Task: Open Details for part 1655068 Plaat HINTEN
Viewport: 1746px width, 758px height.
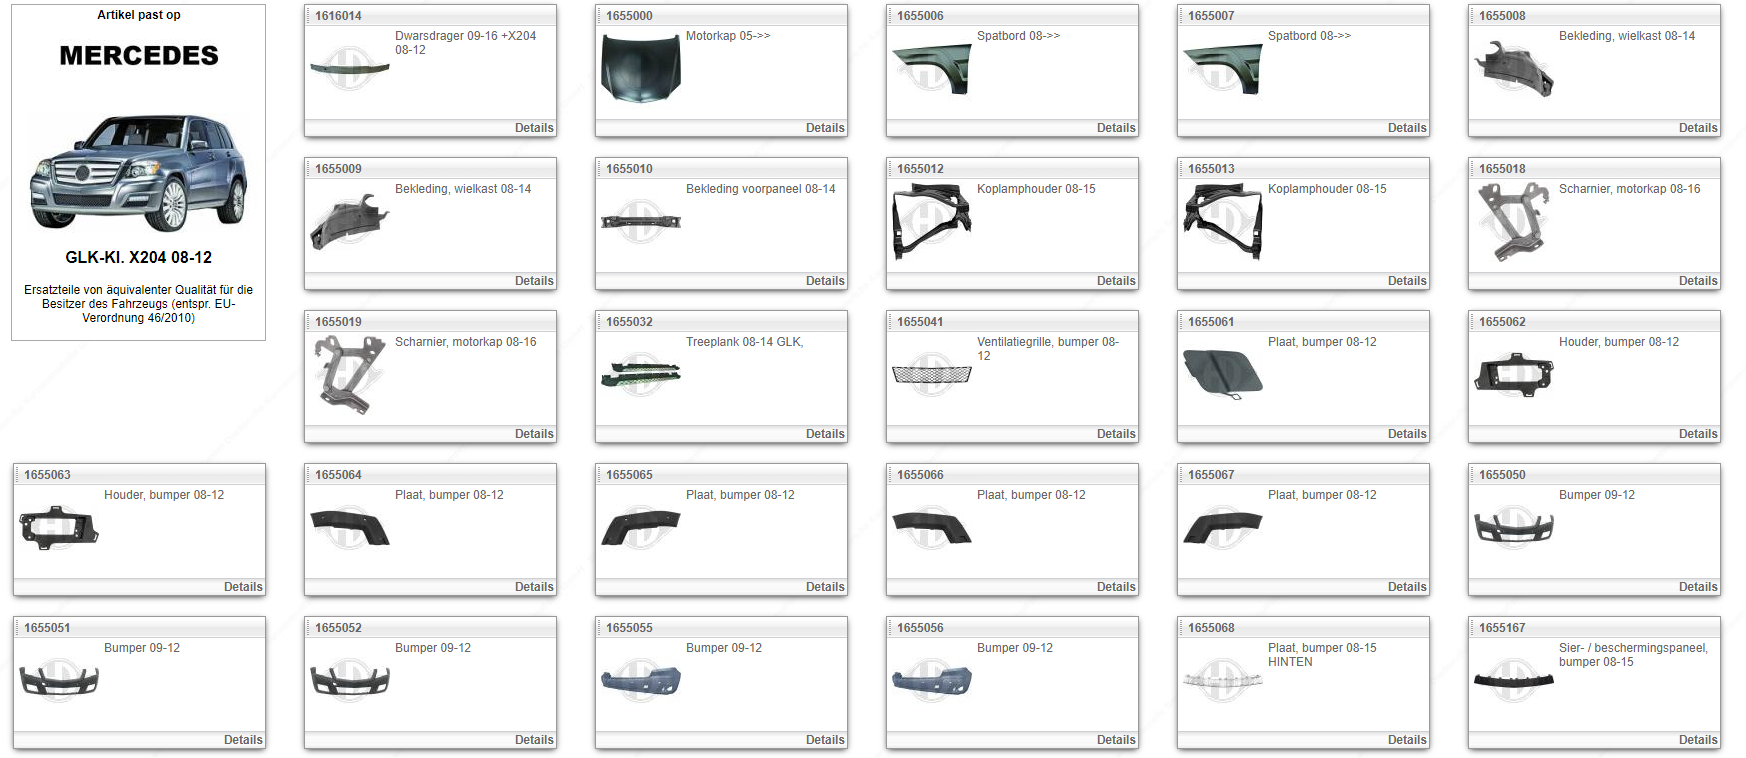Action: coord(1407,740)
